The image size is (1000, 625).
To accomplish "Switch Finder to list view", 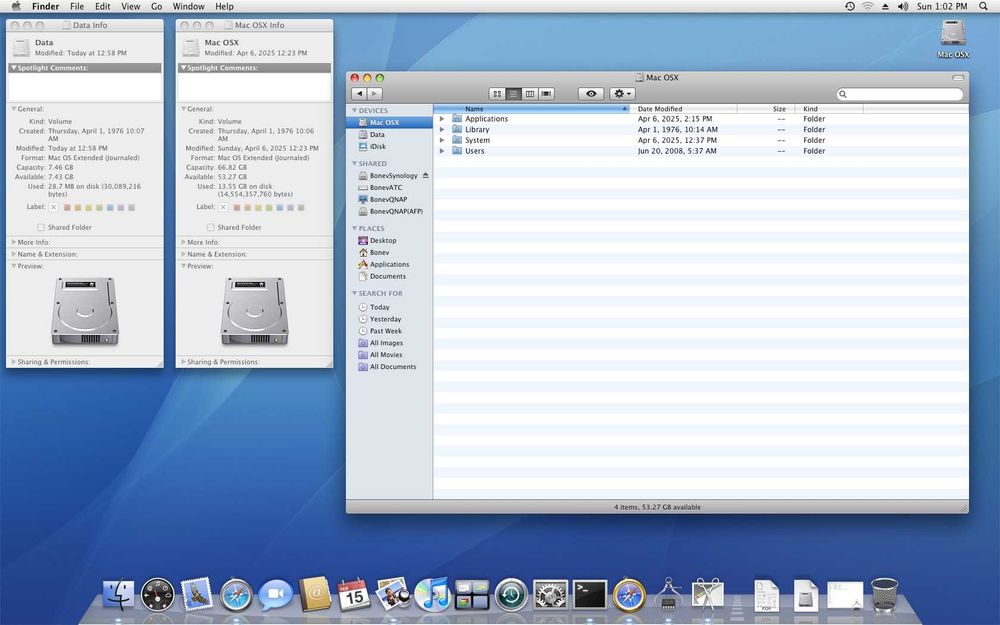I will tap(513, 94).
